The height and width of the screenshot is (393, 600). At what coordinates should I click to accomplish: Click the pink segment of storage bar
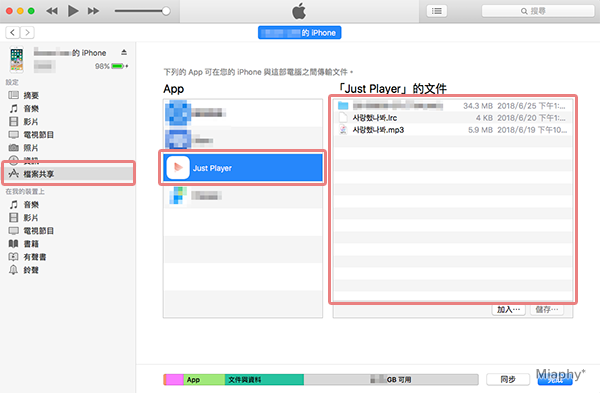click(175, 380)
